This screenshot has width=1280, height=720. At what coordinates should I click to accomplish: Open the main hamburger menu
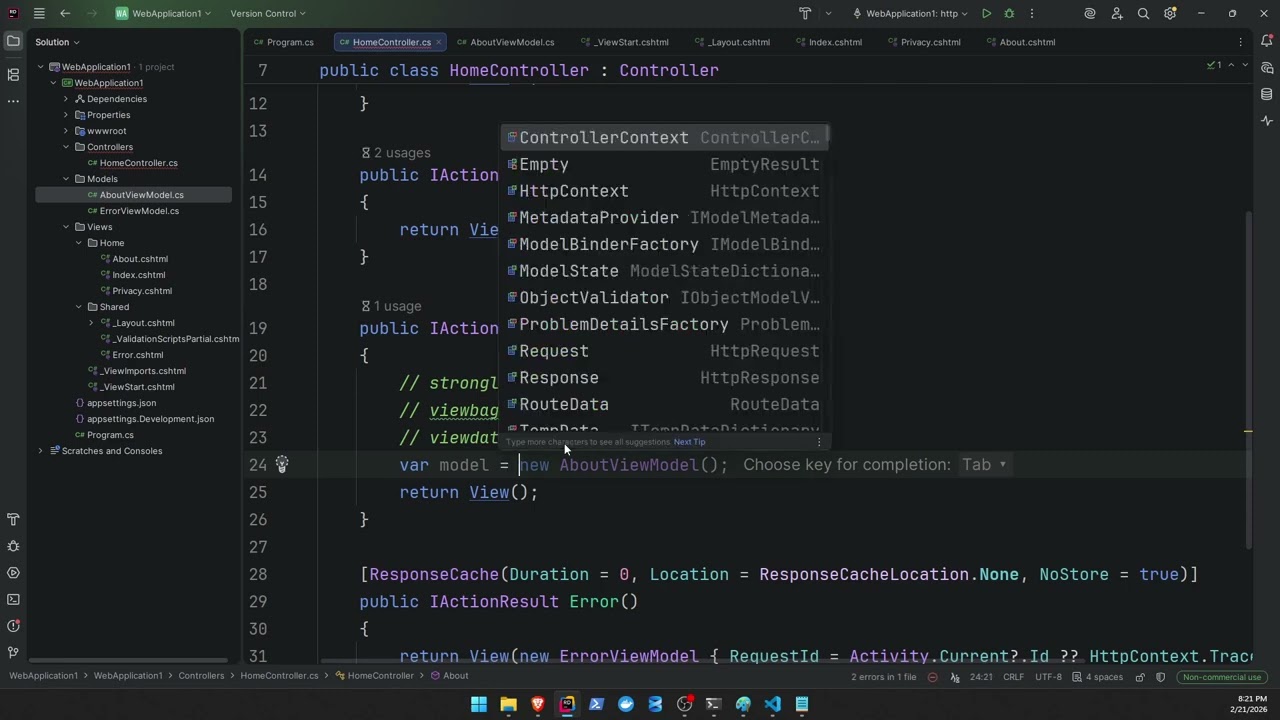pyautogui.click(x=38, y=13)
